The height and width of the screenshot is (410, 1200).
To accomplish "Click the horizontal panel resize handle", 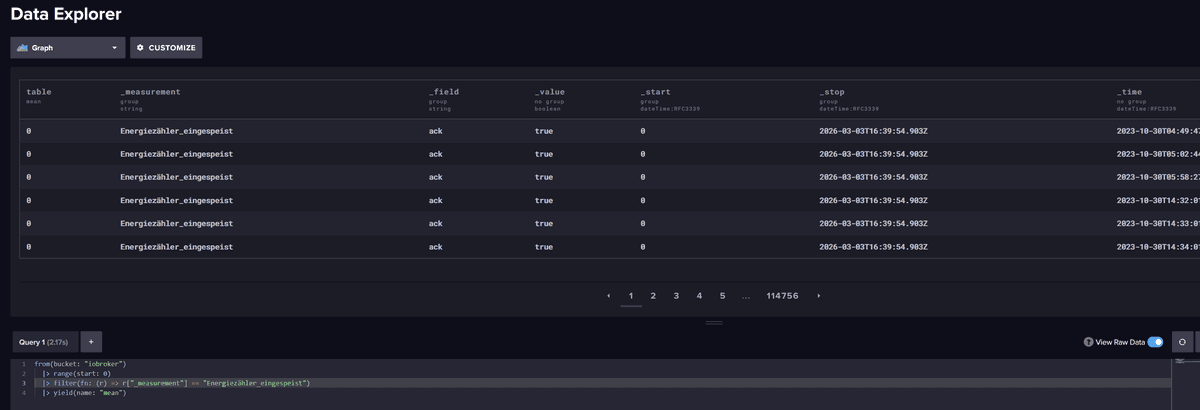I will pos(714,322).
